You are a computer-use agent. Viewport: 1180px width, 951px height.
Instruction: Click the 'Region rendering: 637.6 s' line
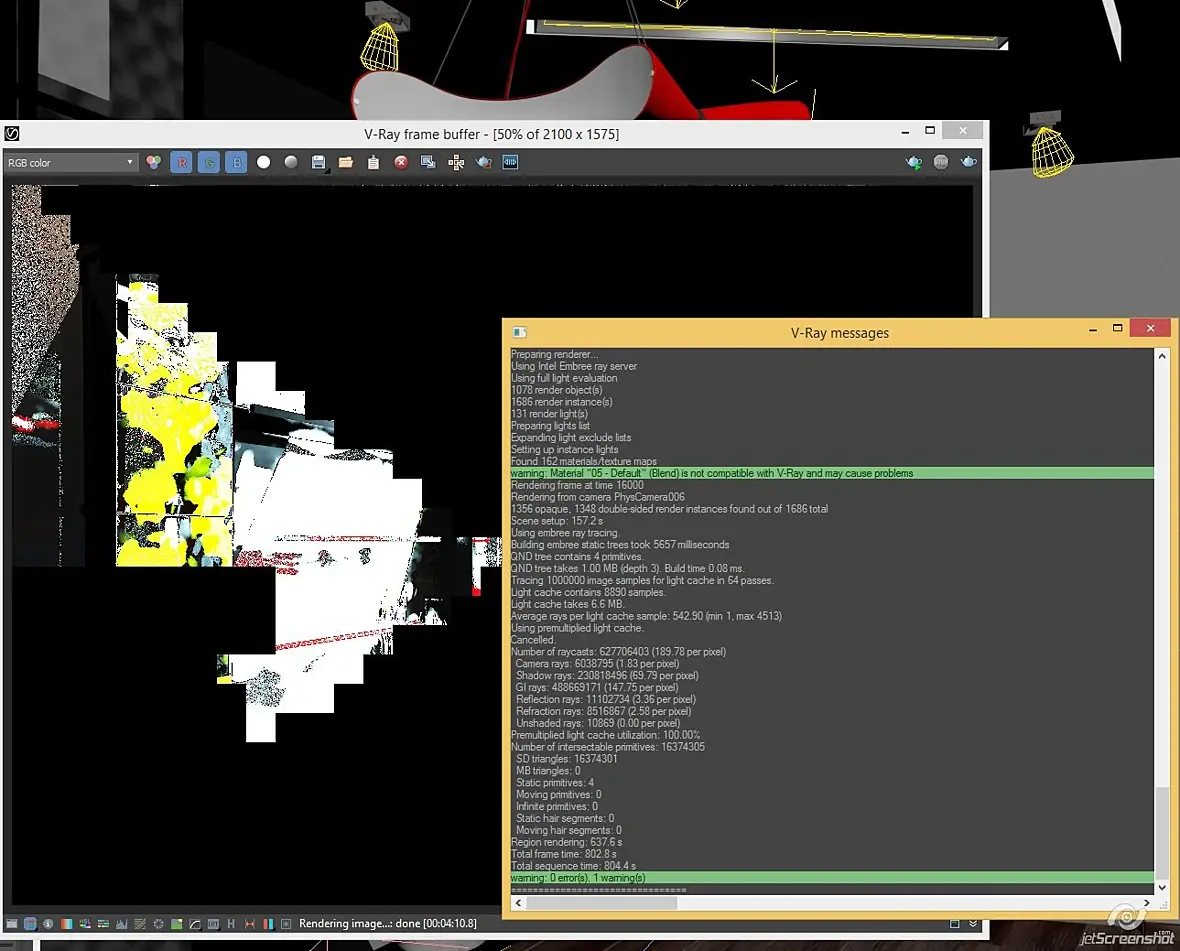[567, 842]
